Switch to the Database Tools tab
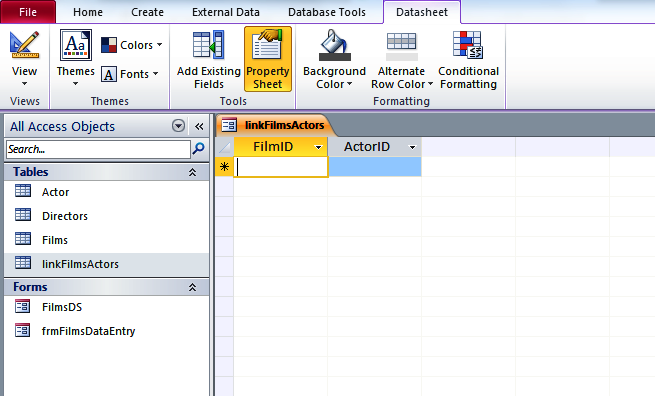 point(327,12)
